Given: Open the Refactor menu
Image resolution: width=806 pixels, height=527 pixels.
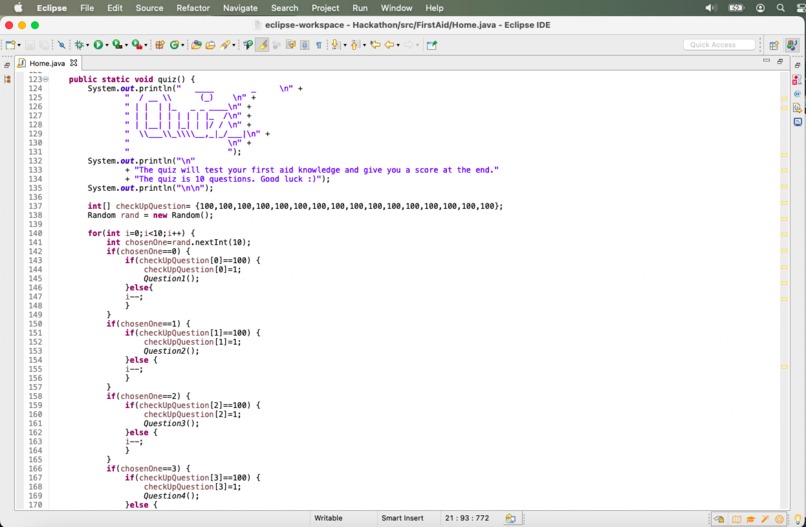Looking at the screenshot, I should [193, 8].
